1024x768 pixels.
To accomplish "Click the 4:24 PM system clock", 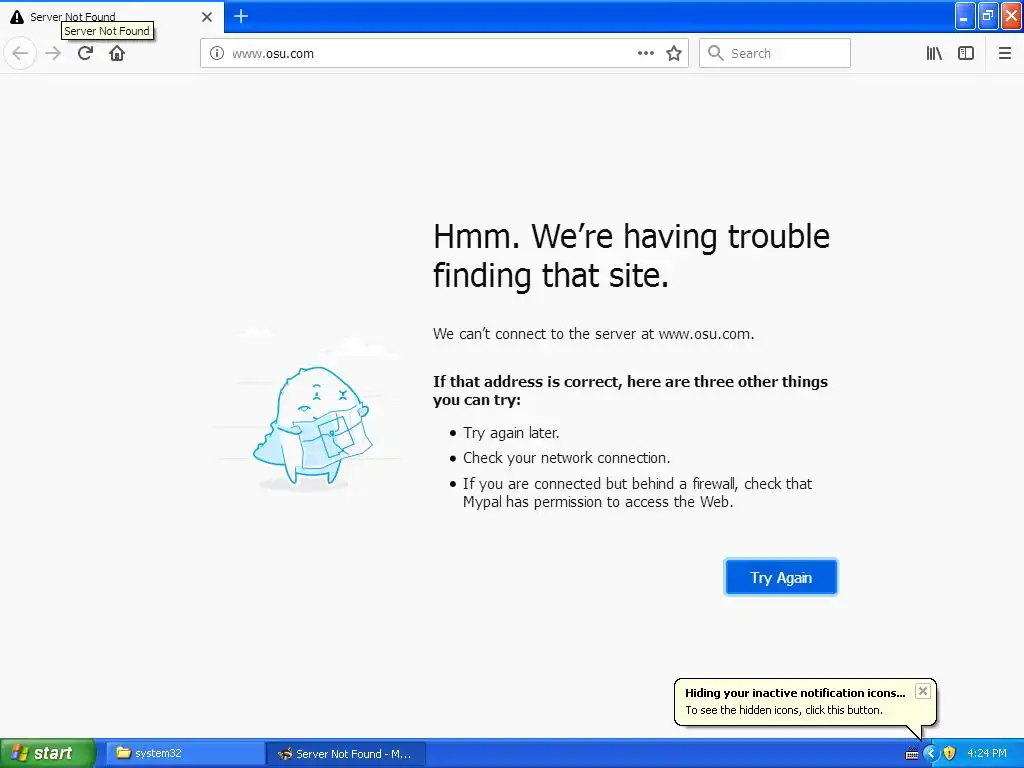I will pyautogui.click(x=987, y=754).
